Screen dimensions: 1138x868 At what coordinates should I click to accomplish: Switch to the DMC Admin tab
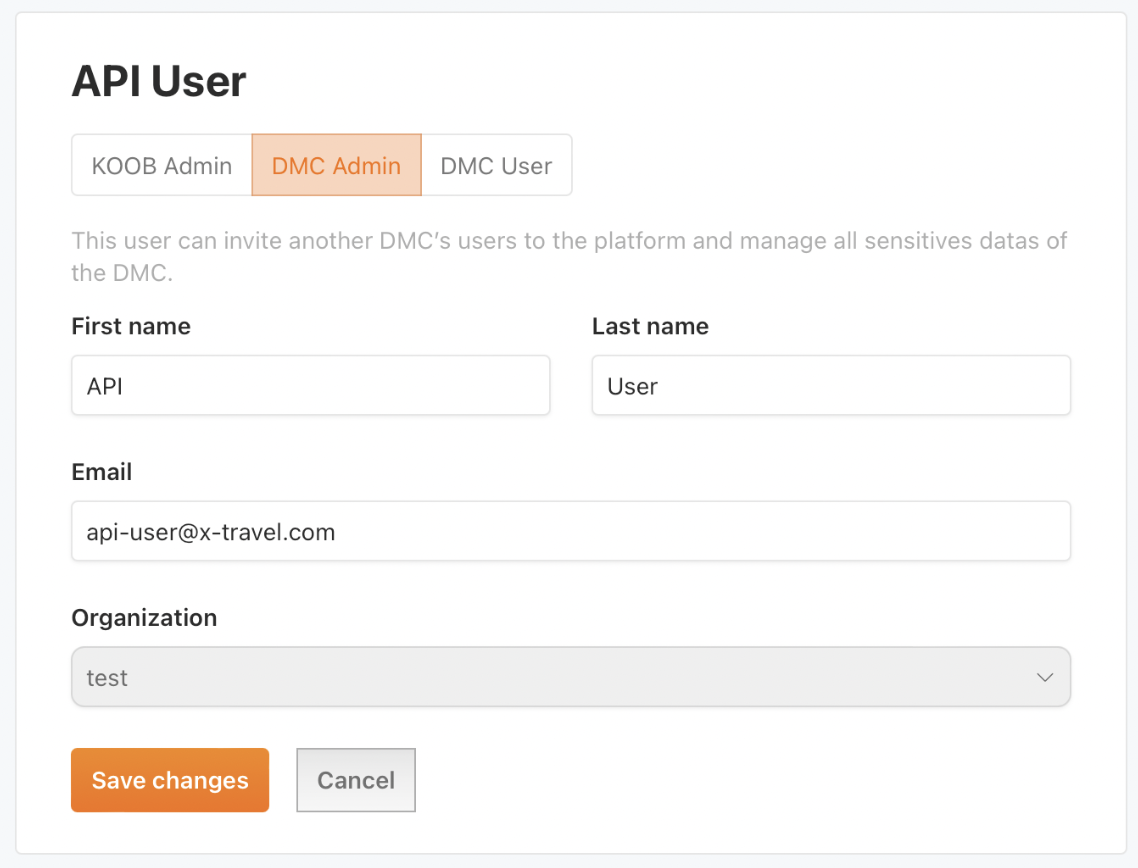point(336,165)
